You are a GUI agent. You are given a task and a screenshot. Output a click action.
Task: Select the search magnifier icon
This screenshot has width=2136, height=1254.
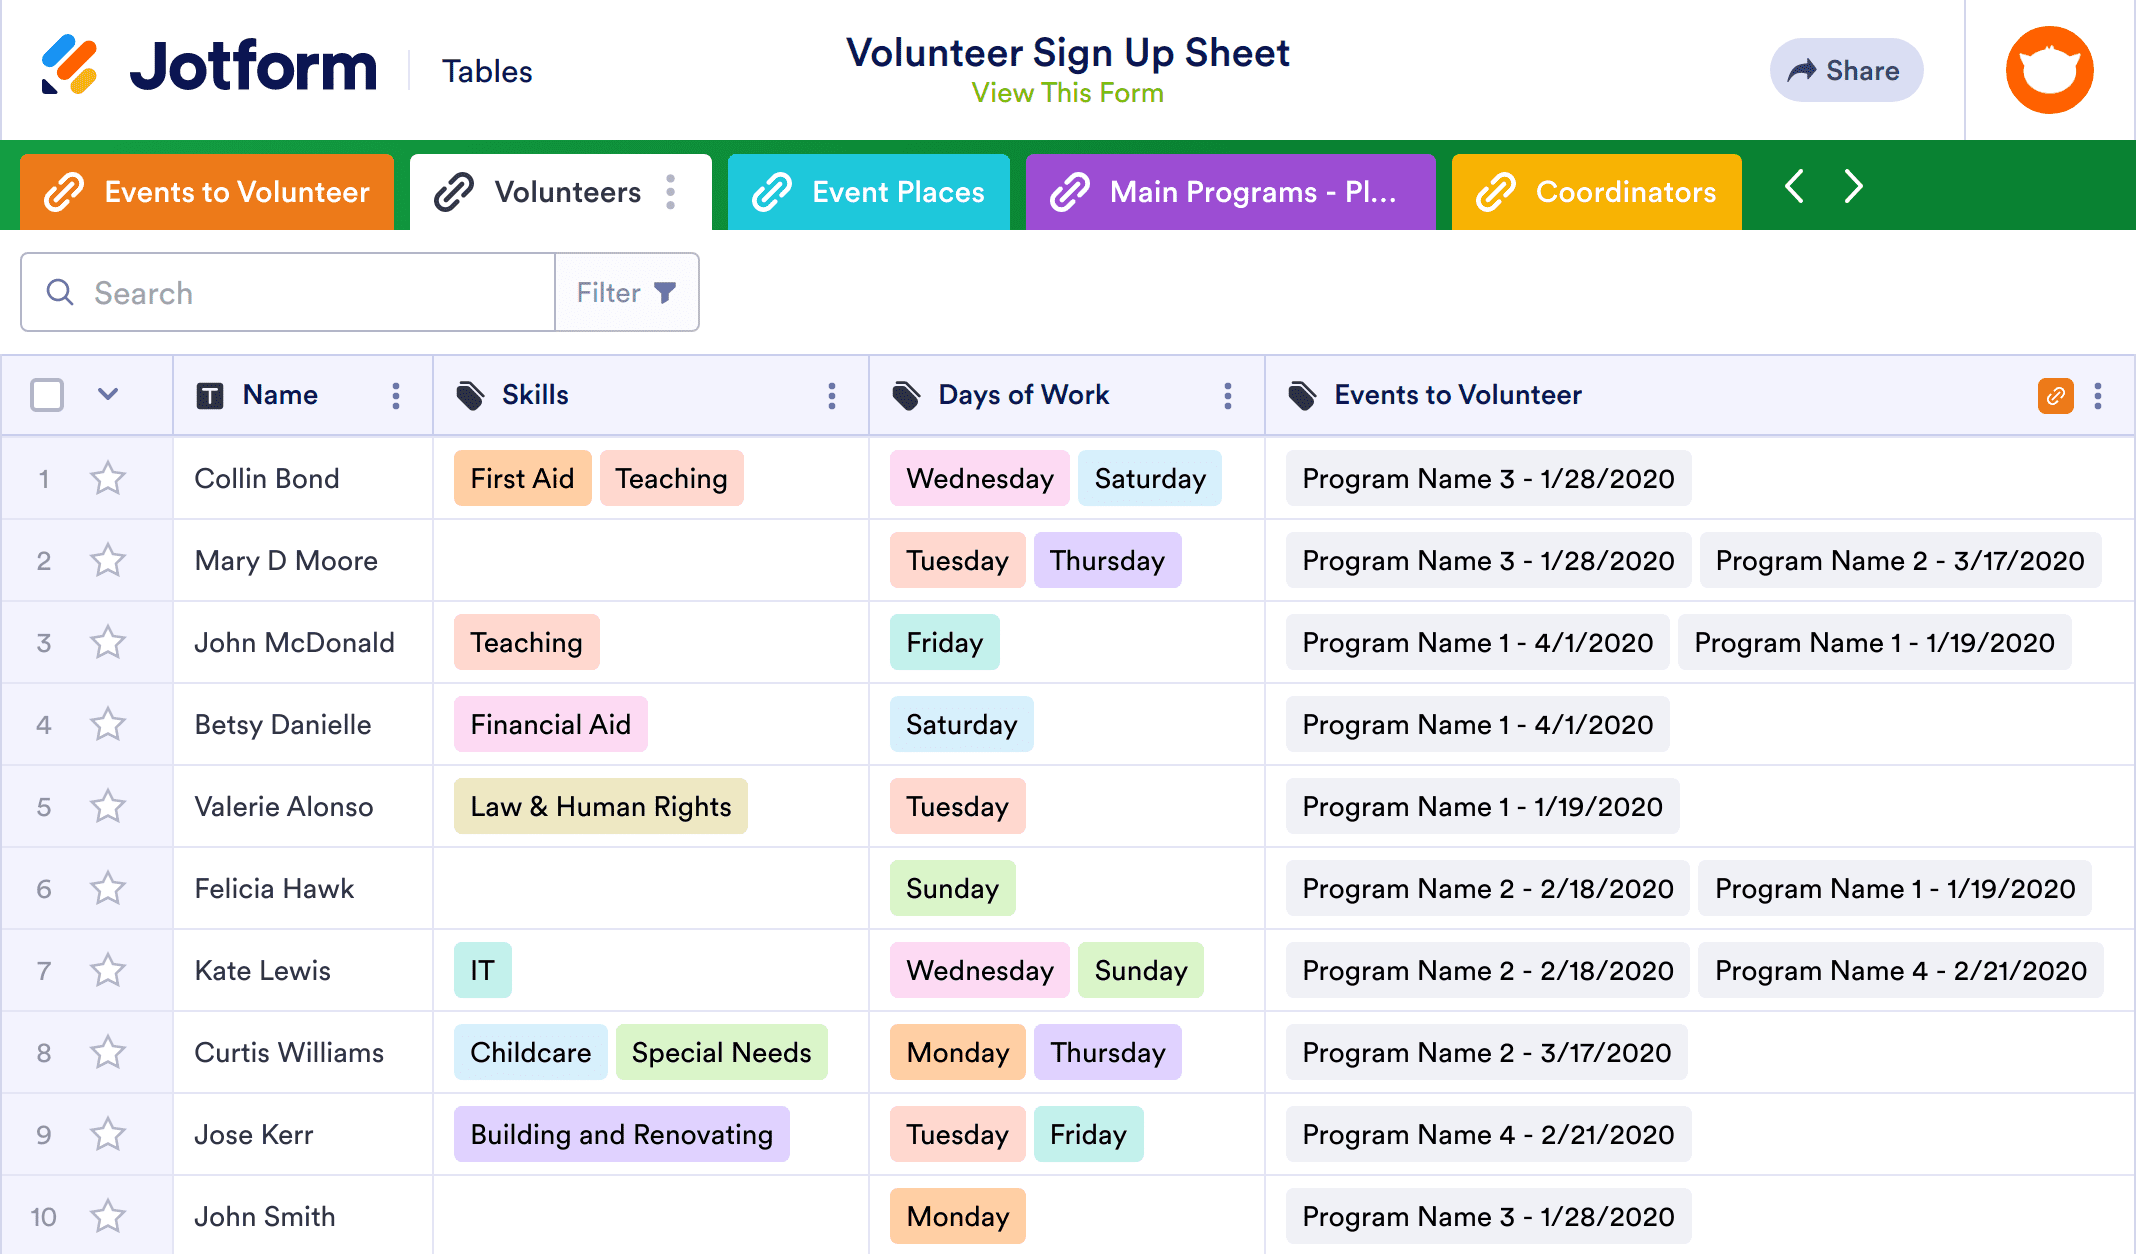[x=59, y=292]
